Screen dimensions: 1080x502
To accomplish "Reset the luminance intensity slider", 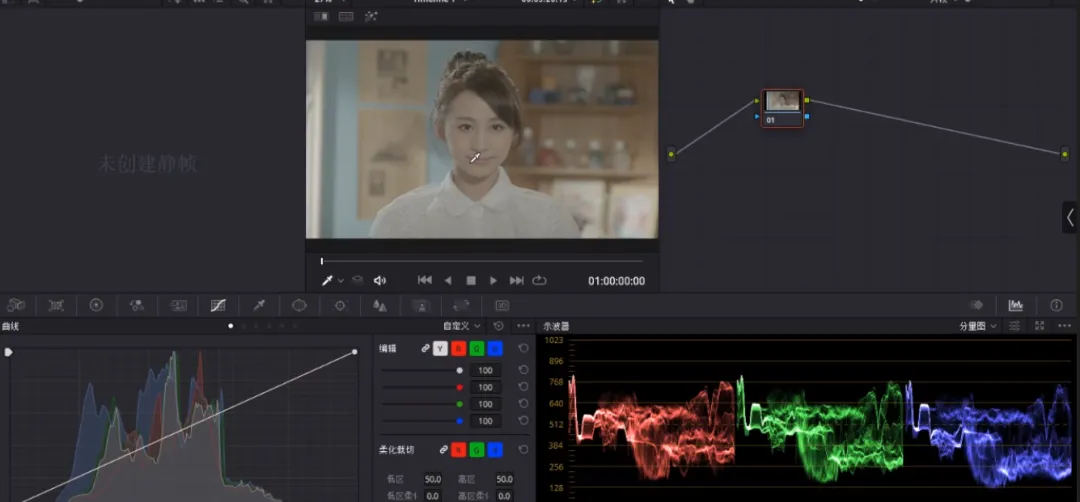I will coord(523,370).
